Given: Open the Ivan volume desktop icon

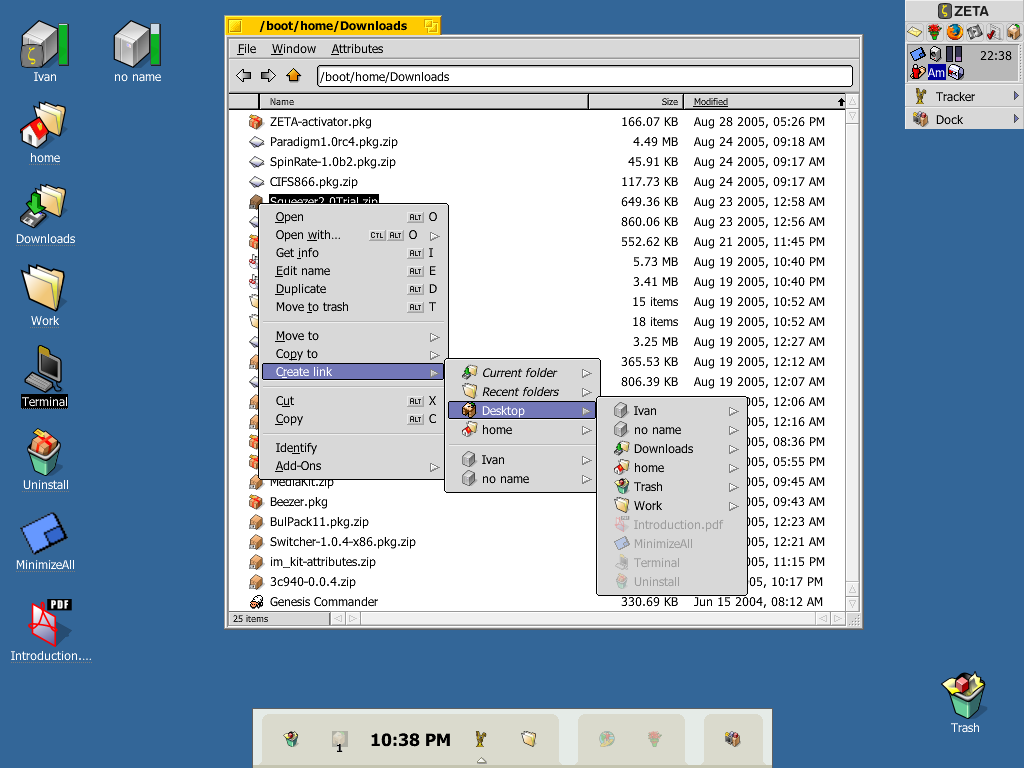Looking at the screenshot, I should [x=44, y=45].
